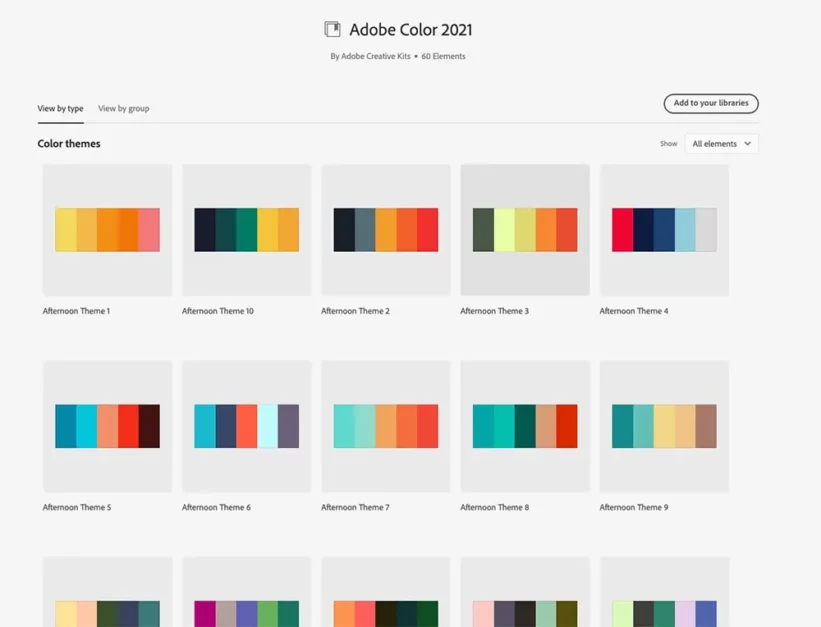Select the Afternoon Theme 4 theme card
Image resolution: width=821 pixels, height=627 pixels.
664,229
